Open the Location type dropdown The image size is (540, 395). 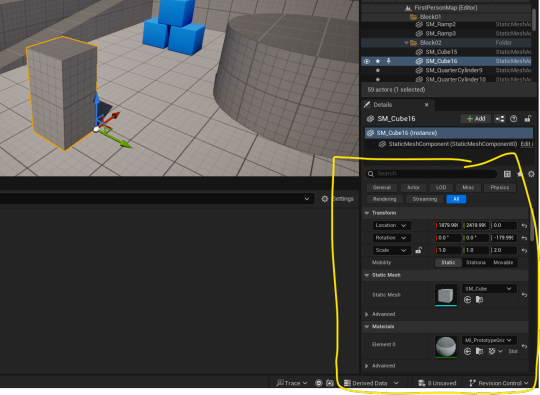pyautogui.click(x=391, y=225)
